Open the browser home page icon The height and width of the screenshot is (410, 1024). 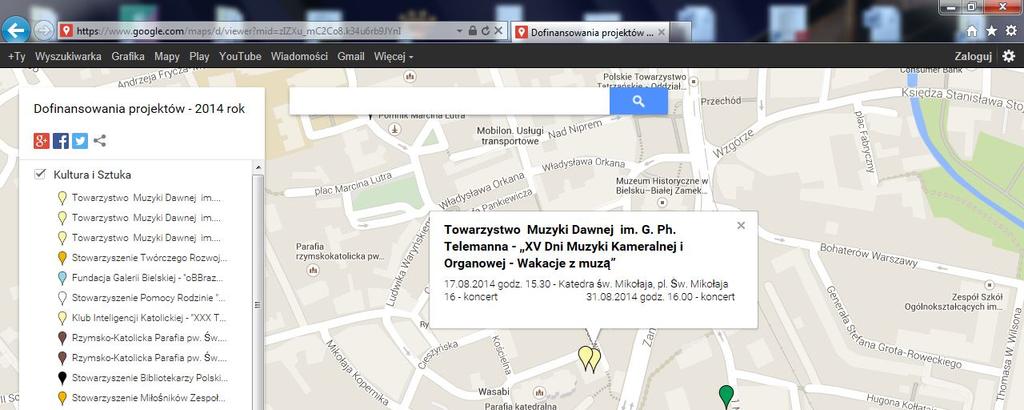coord(972,31)
